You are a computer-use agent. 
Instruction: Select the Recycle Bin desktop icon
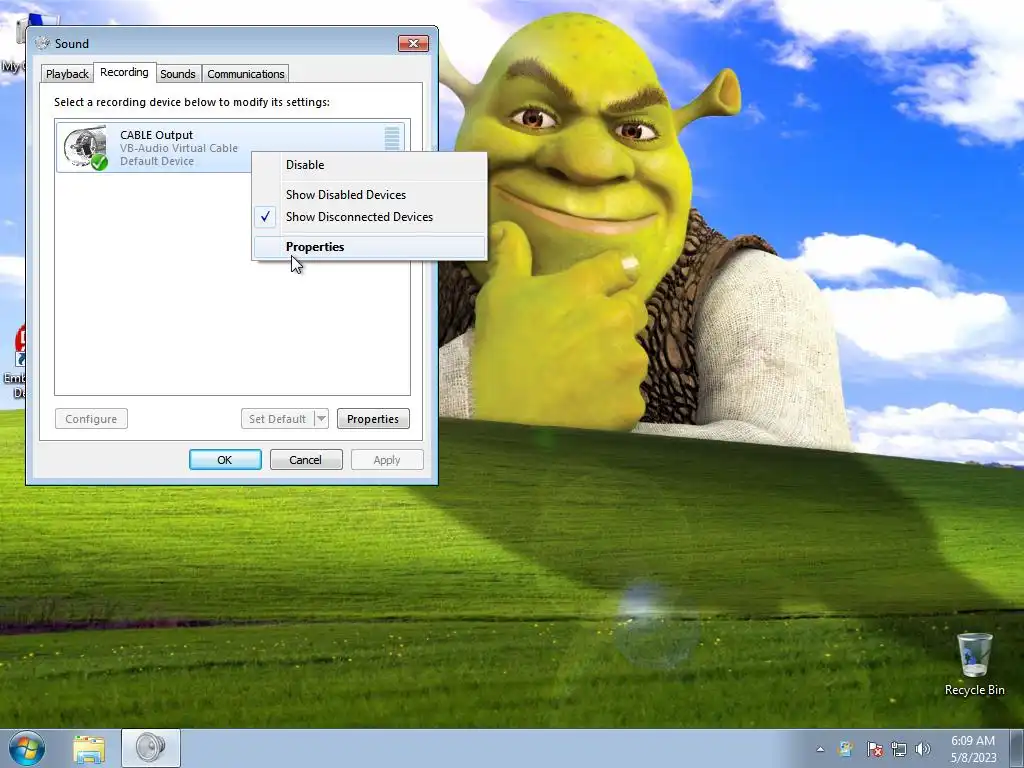pos(974,664)
